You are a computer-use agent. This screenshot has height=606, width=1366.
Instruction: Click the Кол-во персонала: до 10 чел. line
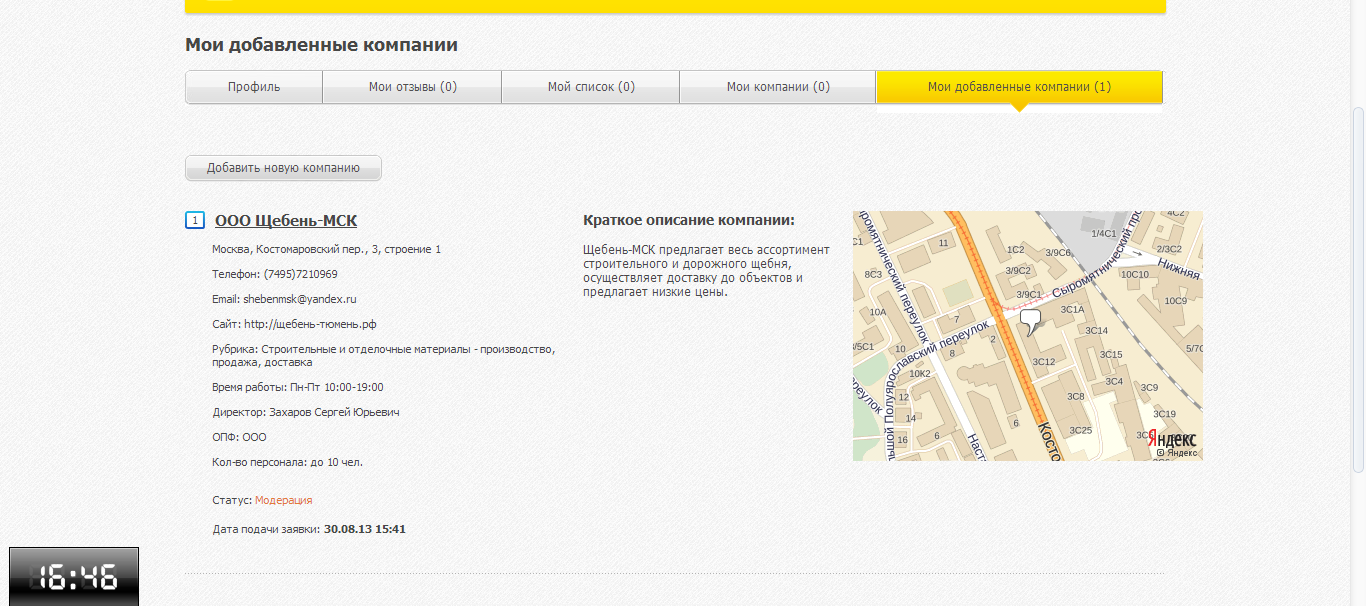[288, 462]
